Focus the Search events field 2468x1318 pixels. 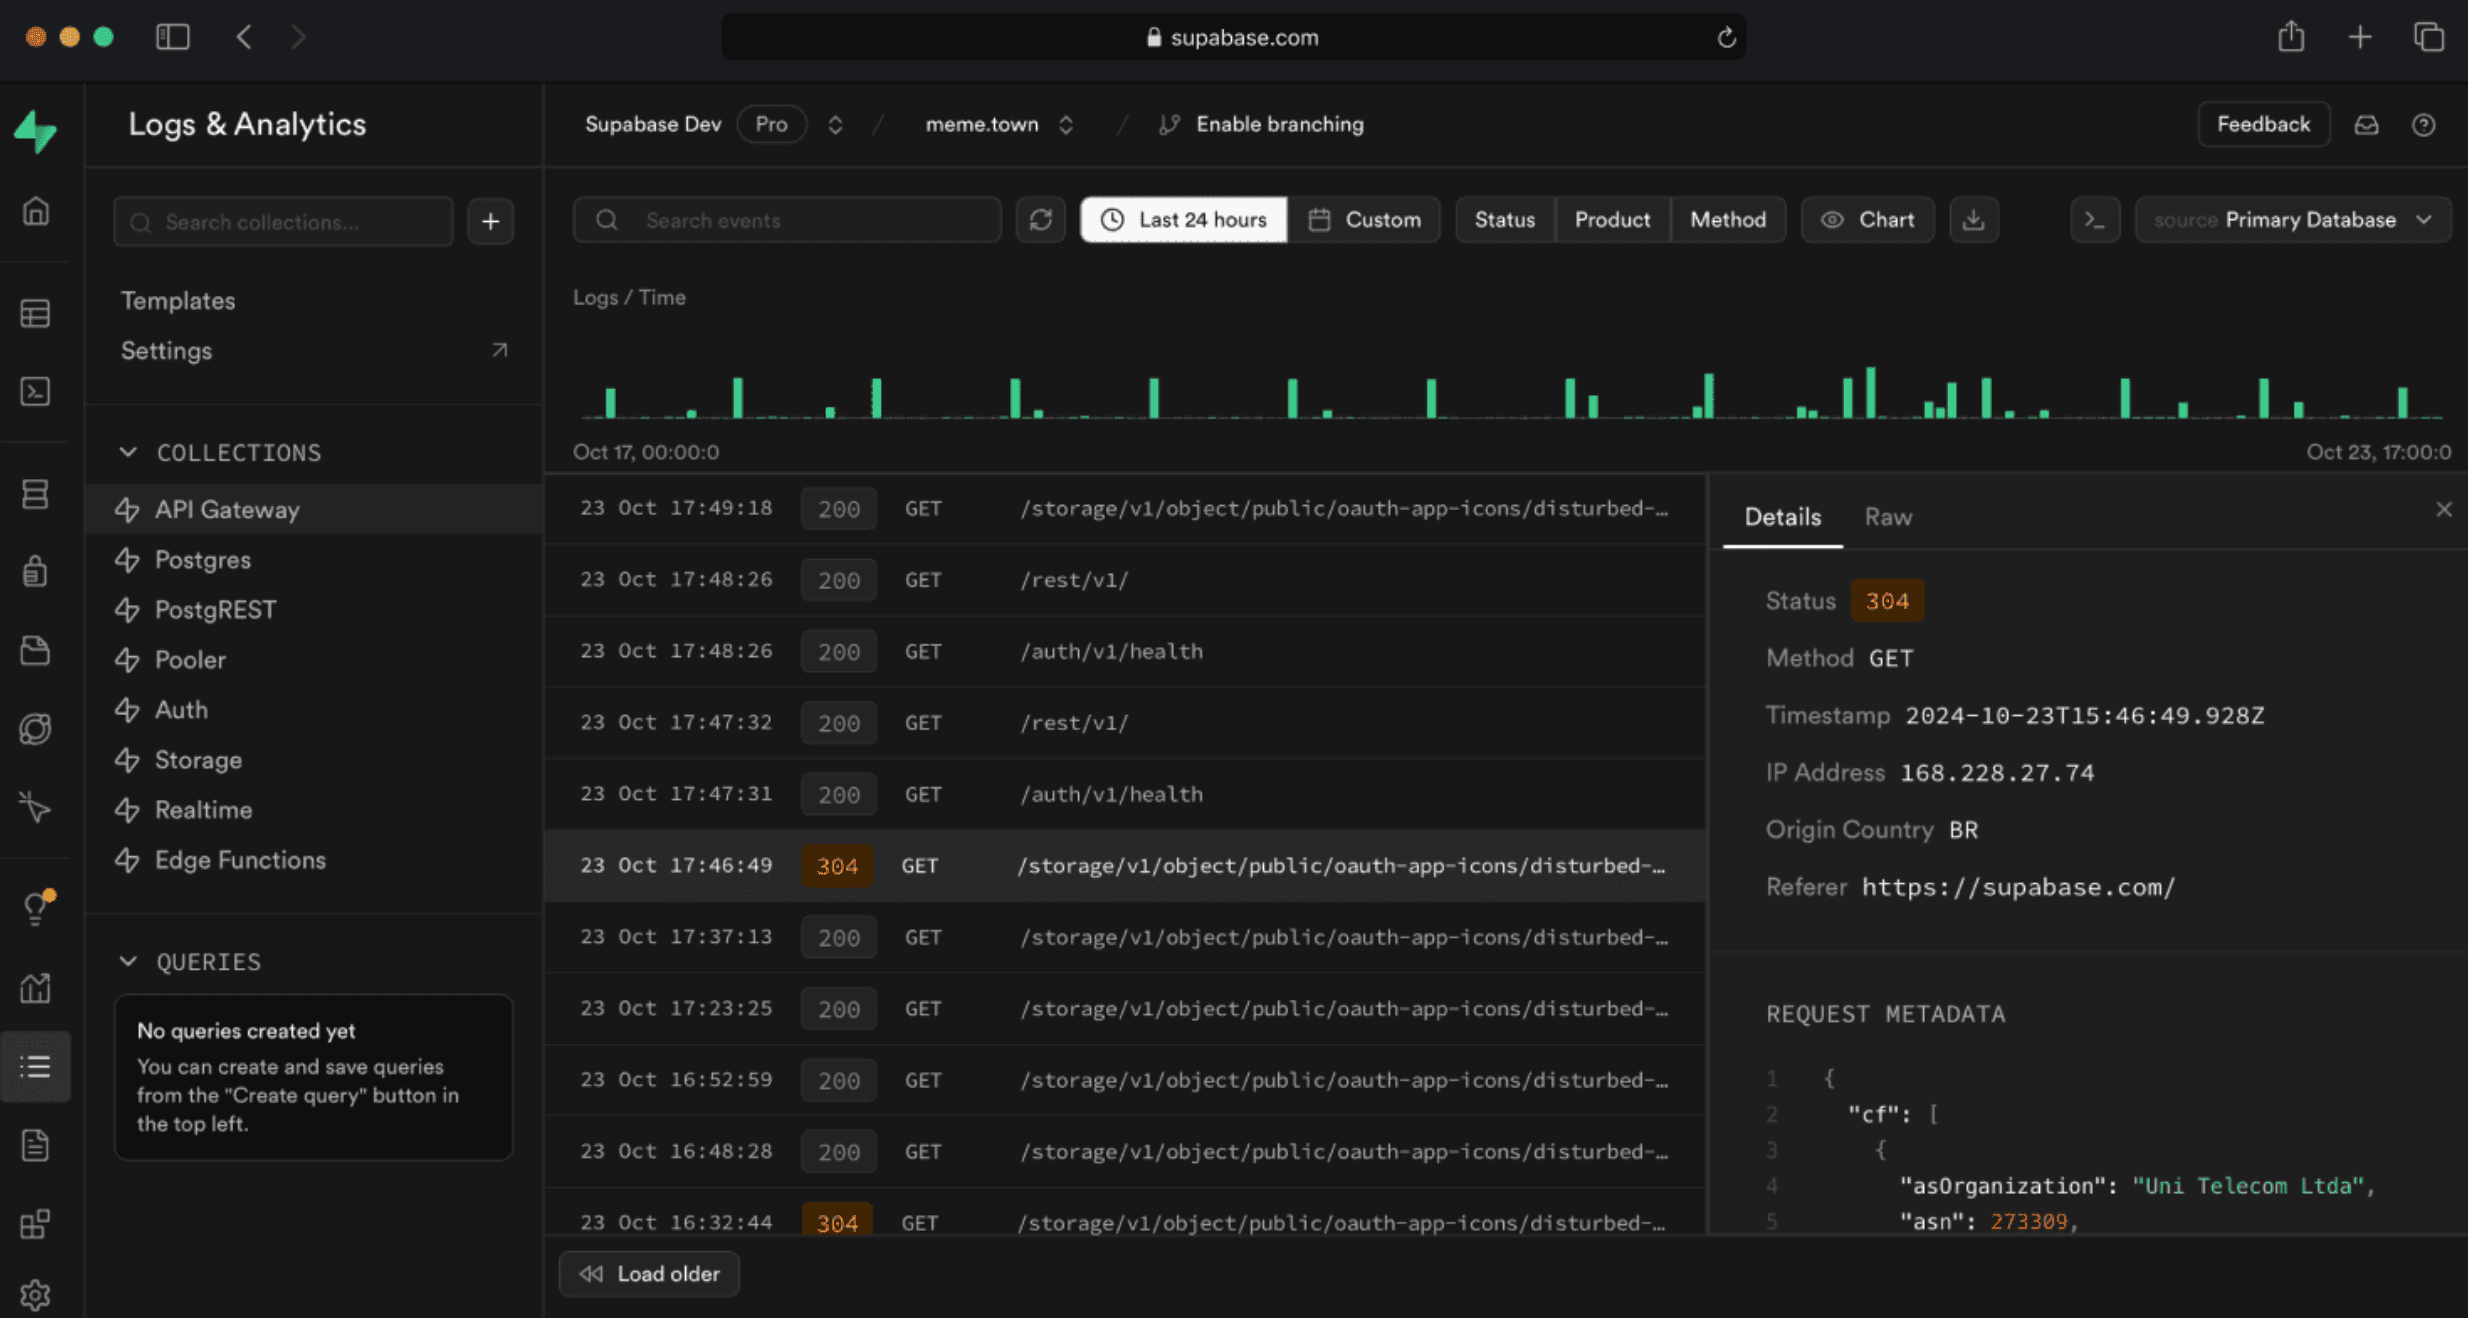(x=787, y=220)
